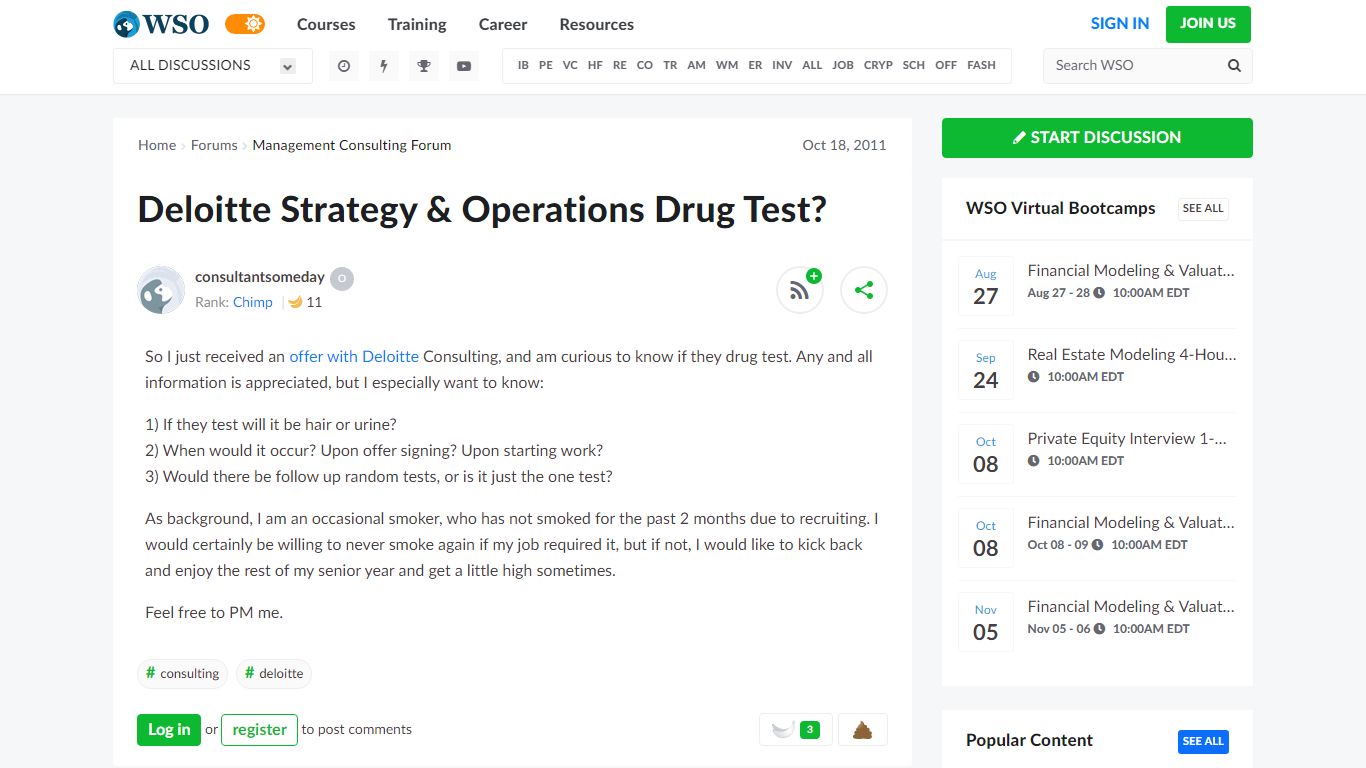This screenshot has width=1366, height=768.
Task: Open the Courses menu
Action: click(x=326, y=24)
